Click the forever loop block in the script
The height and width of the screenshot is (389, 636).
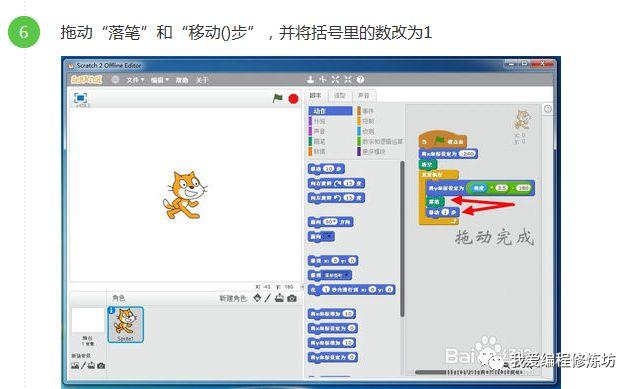(438, 175)
